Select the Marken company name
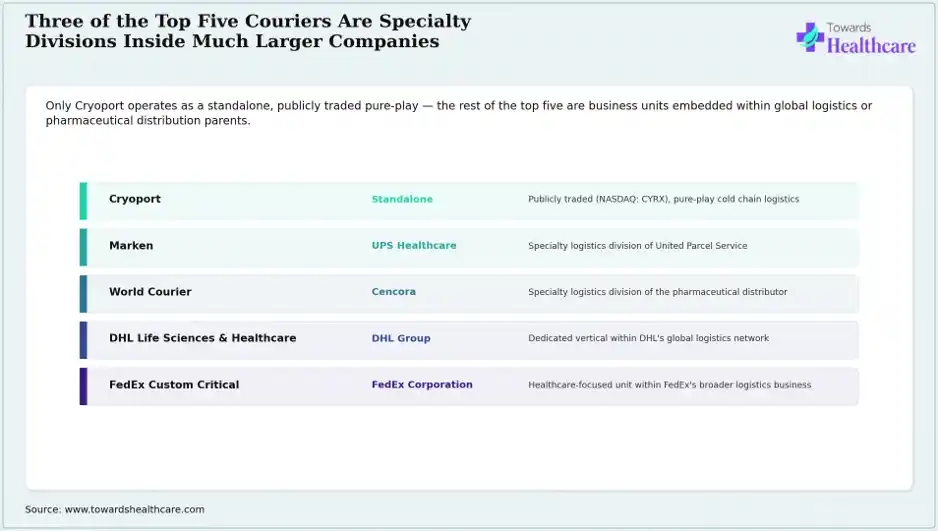Image resolution: width=938 pixels, height=531 pixels. pos(131,245)
